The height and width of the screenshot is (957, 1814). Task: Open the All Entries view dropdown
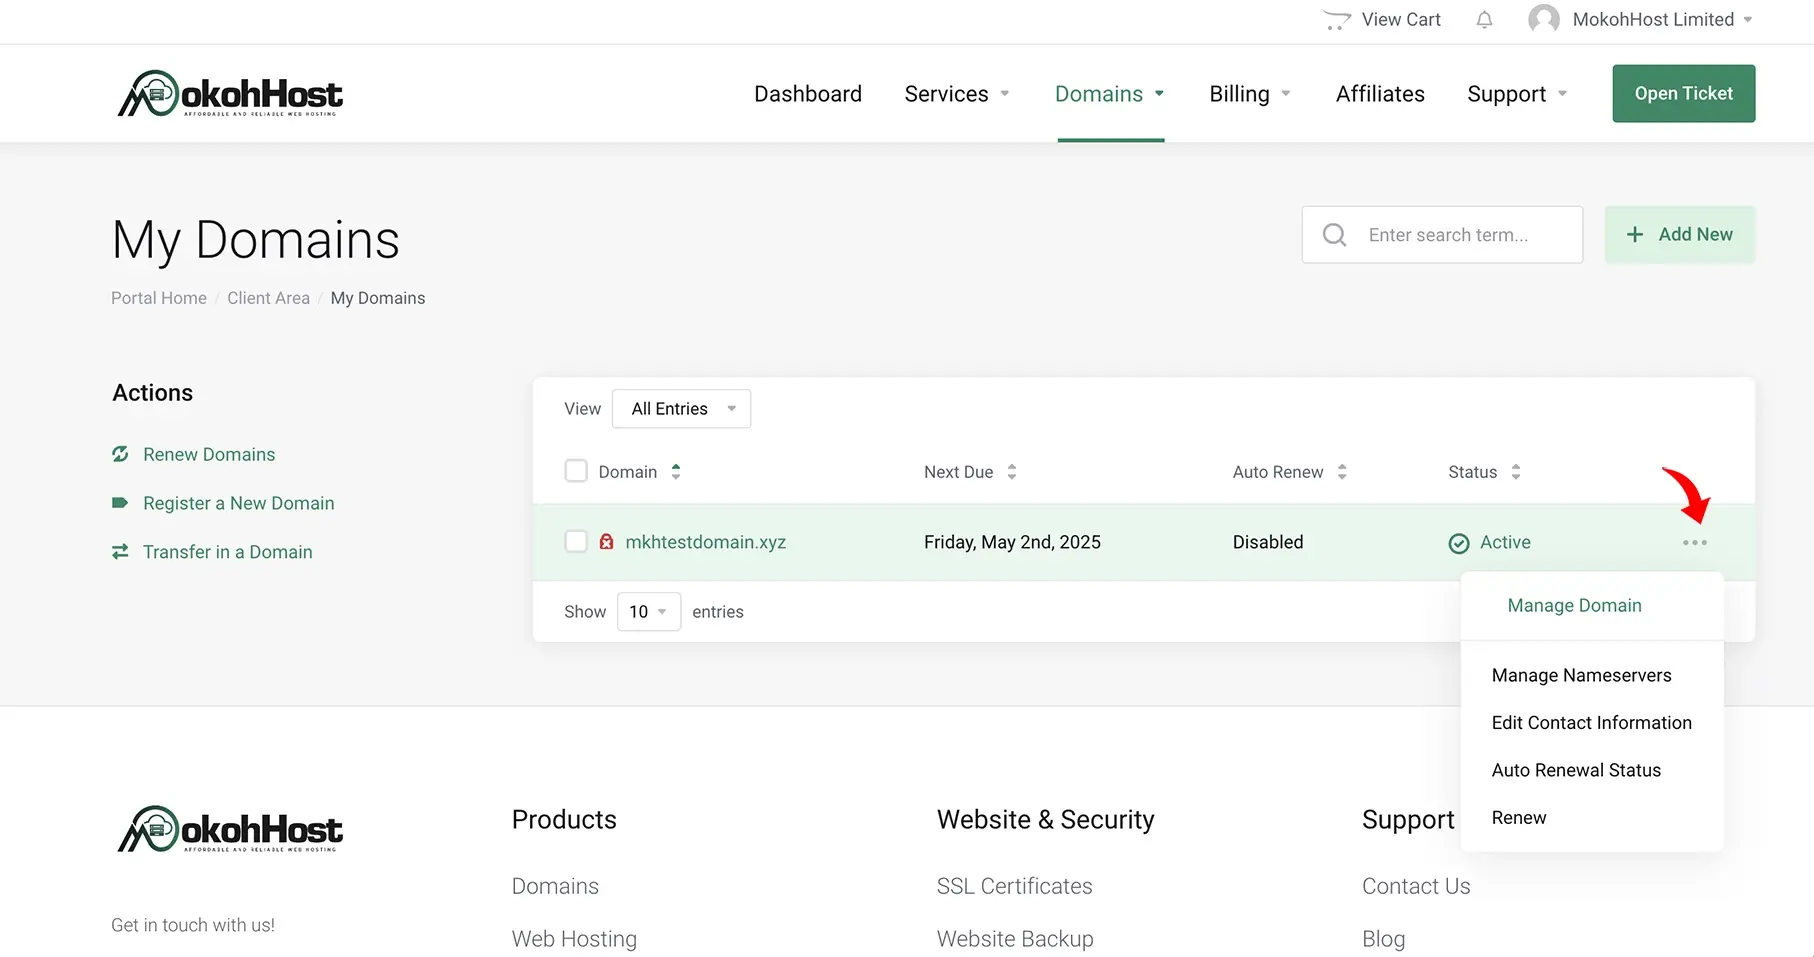point(682,409)
